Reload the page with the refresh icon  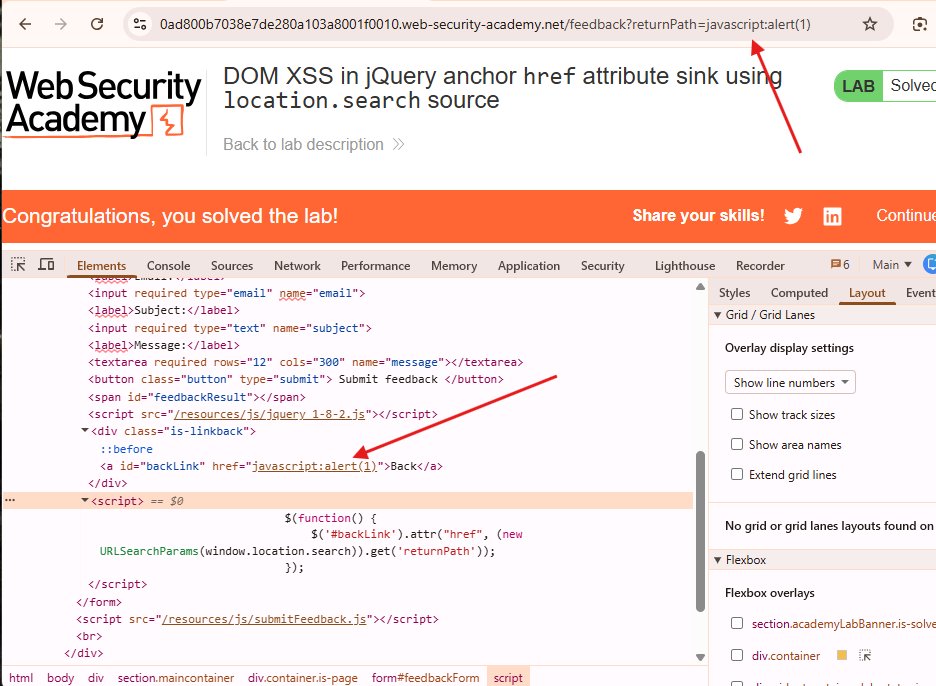[x=97, y=24]
